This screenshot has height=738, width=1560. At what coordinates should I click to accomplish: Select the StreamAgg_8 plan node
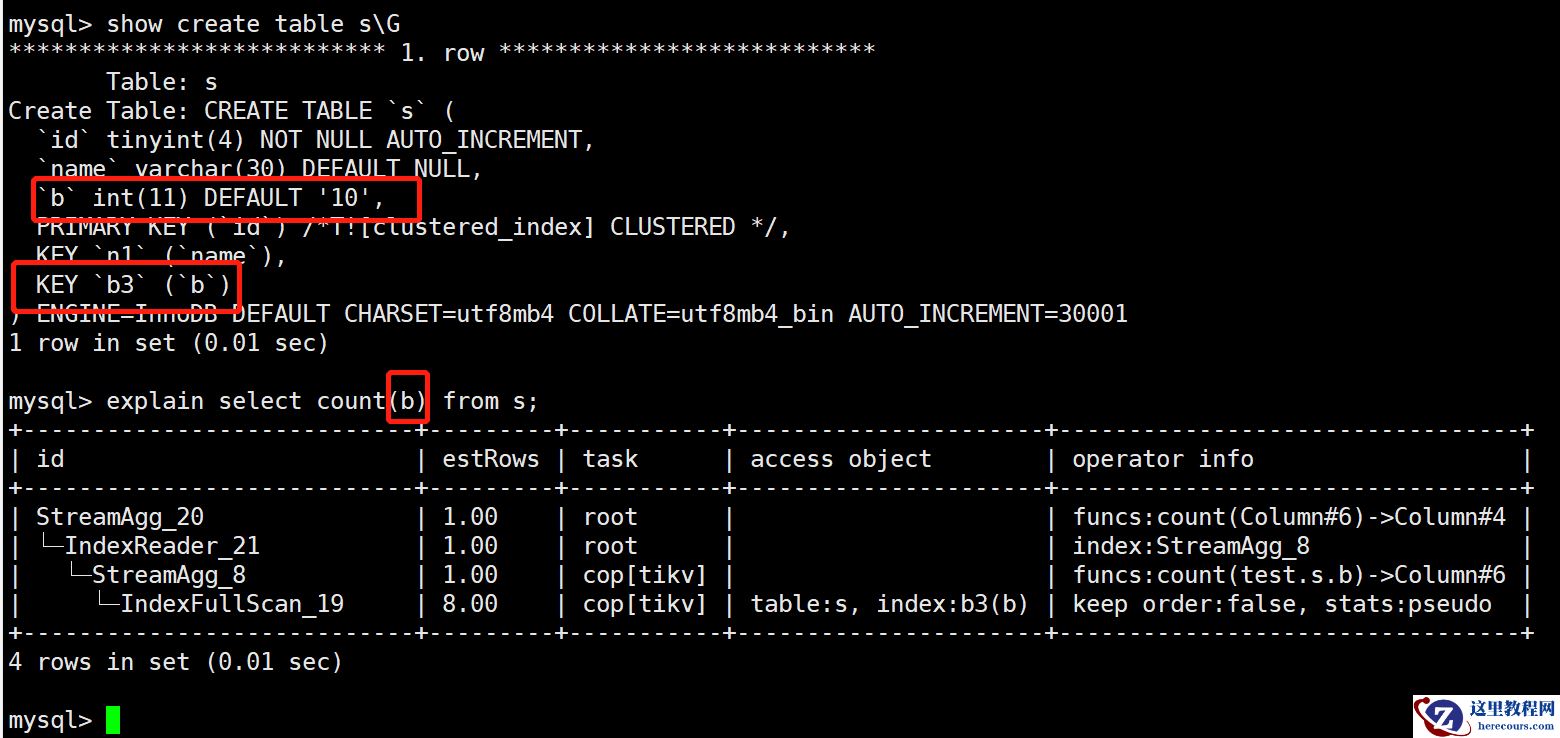[x=168, y=575]
